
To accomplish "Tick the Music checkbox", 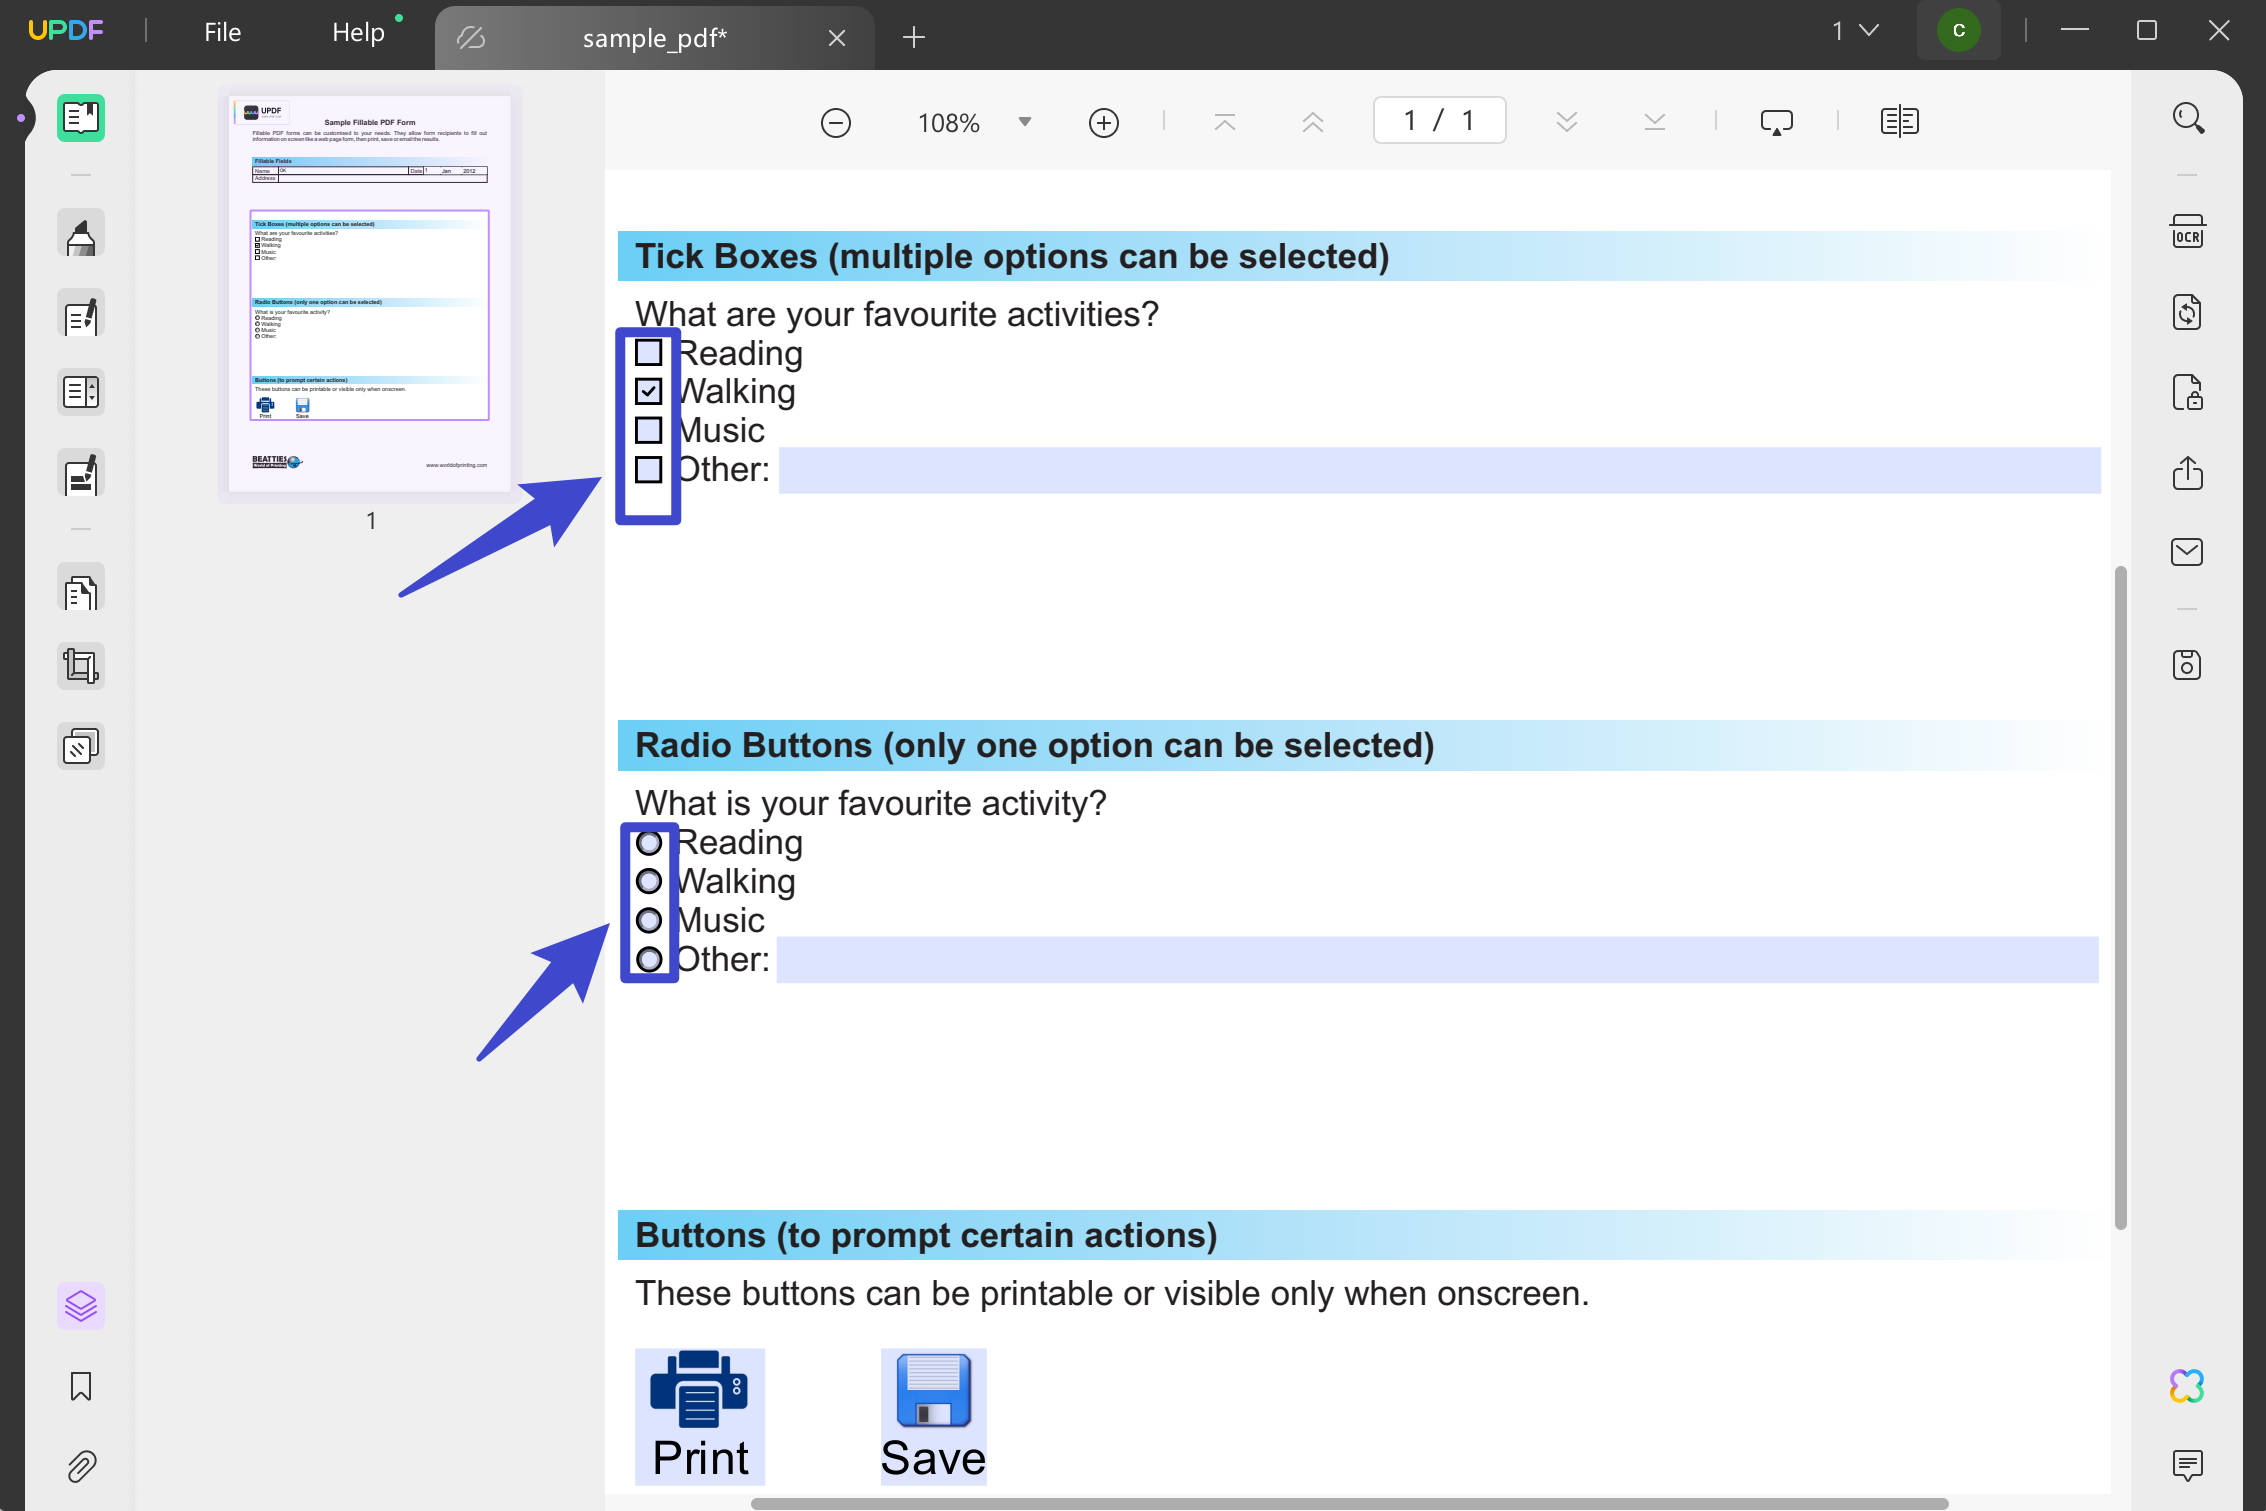I will tap(649, 430).
